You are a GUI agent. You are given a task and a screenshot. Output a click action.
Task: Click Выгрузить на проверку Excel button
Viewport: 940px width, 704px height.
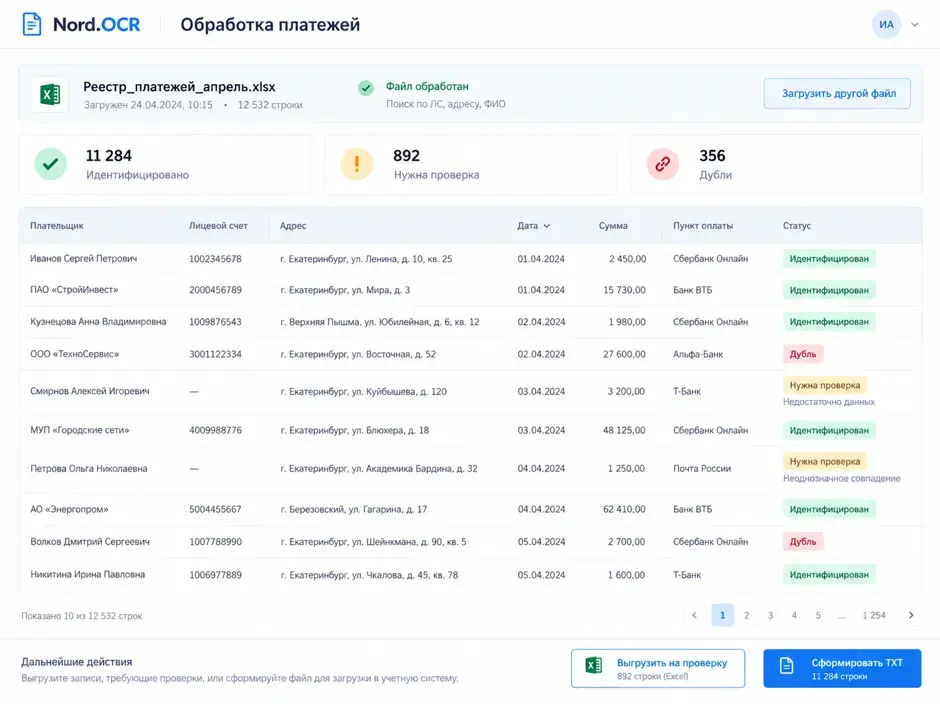[658, 669]
